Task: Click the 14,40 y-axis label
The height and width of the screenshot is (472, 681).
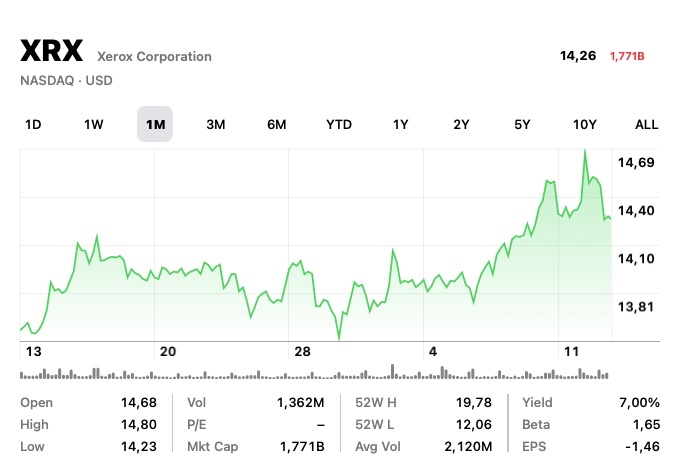Action: 636,211
